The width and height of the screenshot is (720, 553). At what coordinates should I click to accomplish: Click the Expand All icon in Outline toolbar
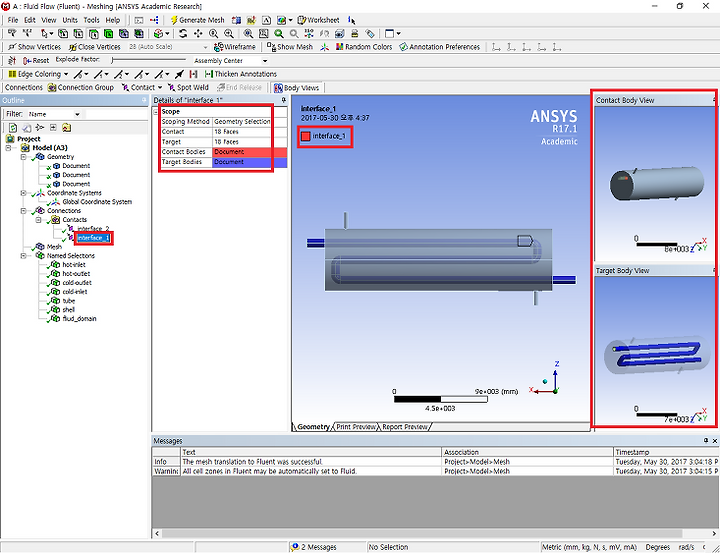coord(53,128)
